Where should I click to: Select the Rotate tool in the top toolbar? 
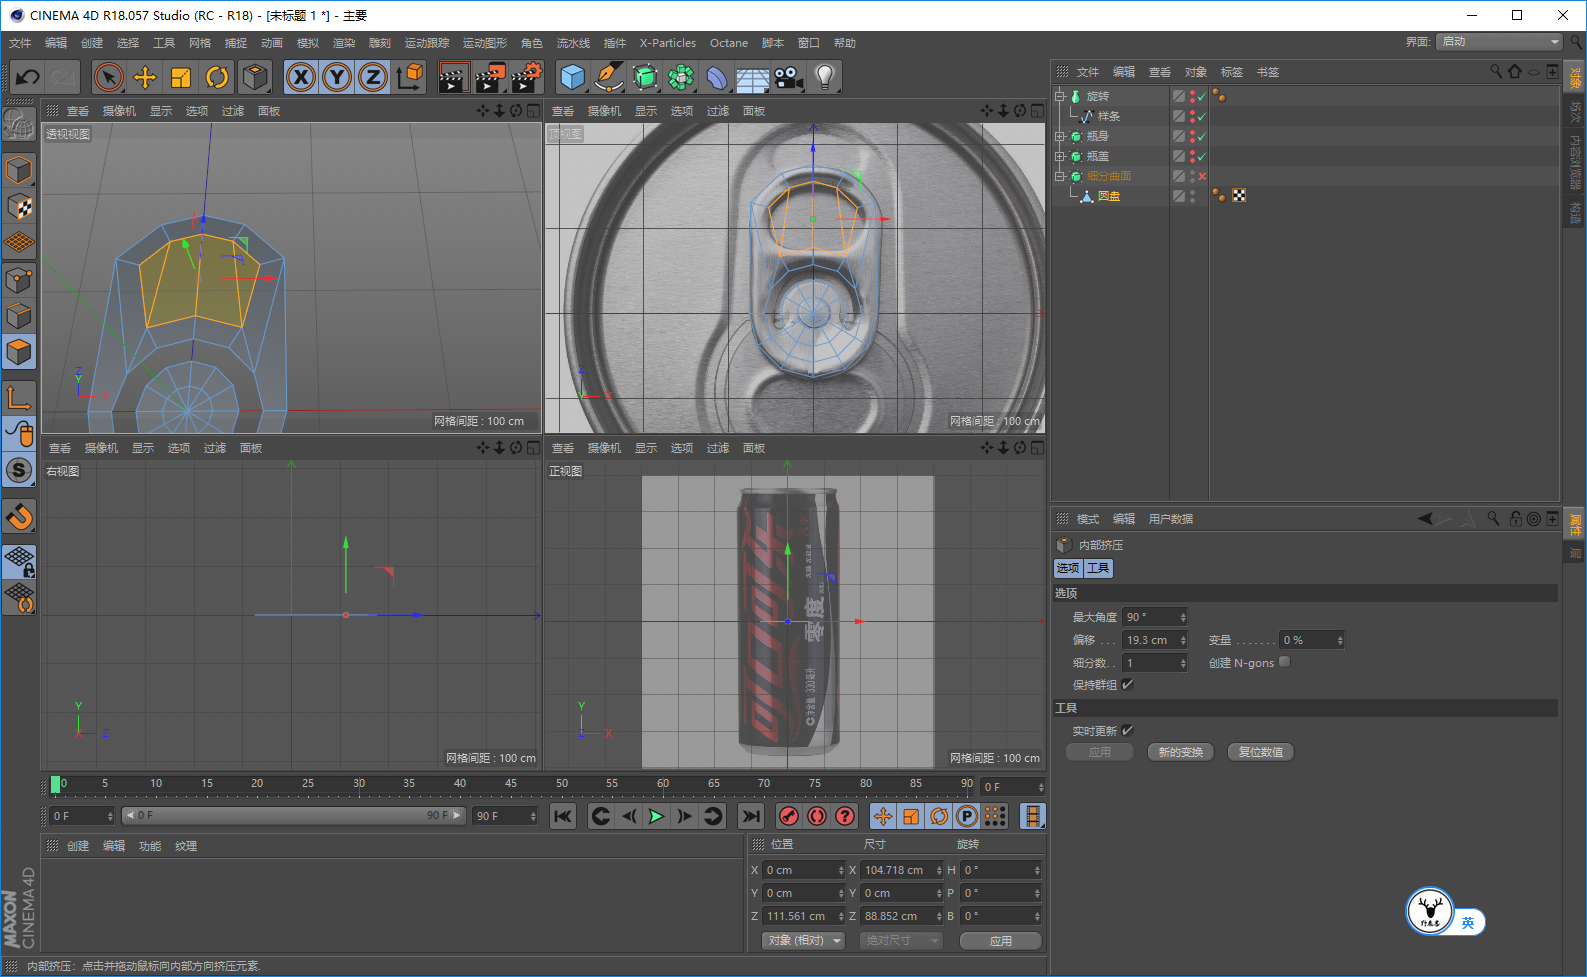pos(217,77)
